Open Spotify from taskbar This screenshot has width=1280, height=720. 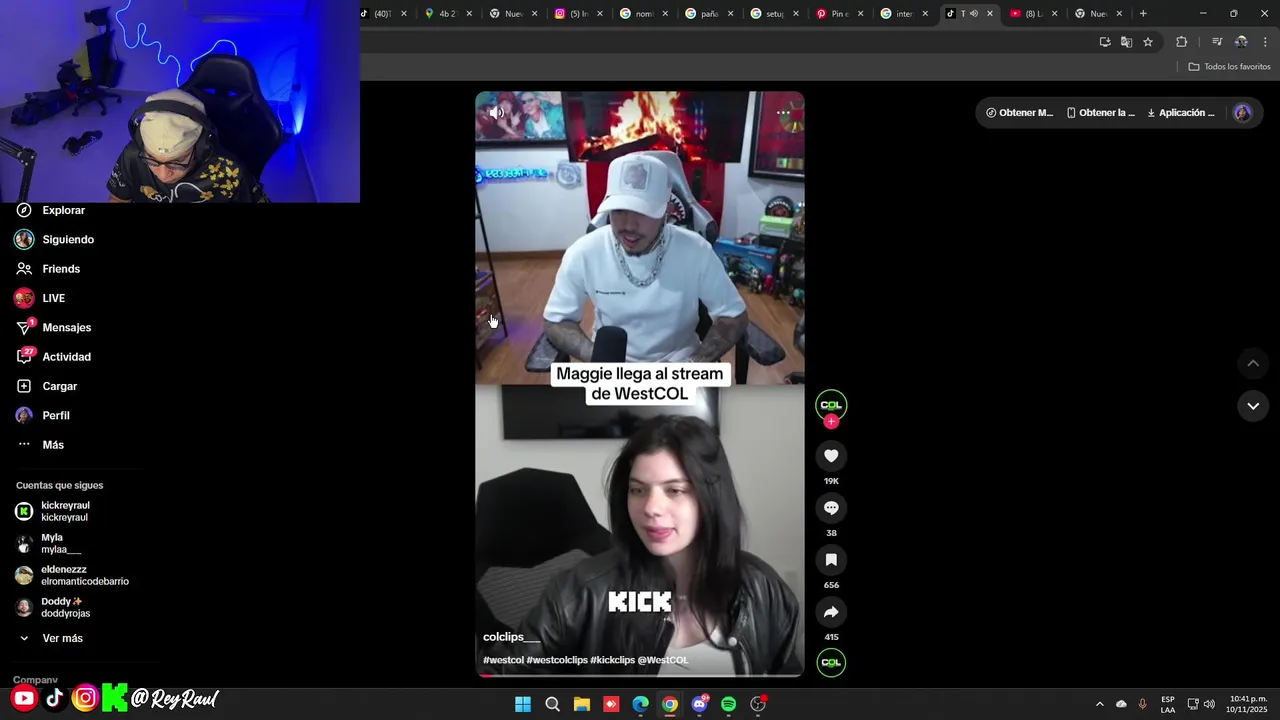pyautogui.click(x=729, y=705)
